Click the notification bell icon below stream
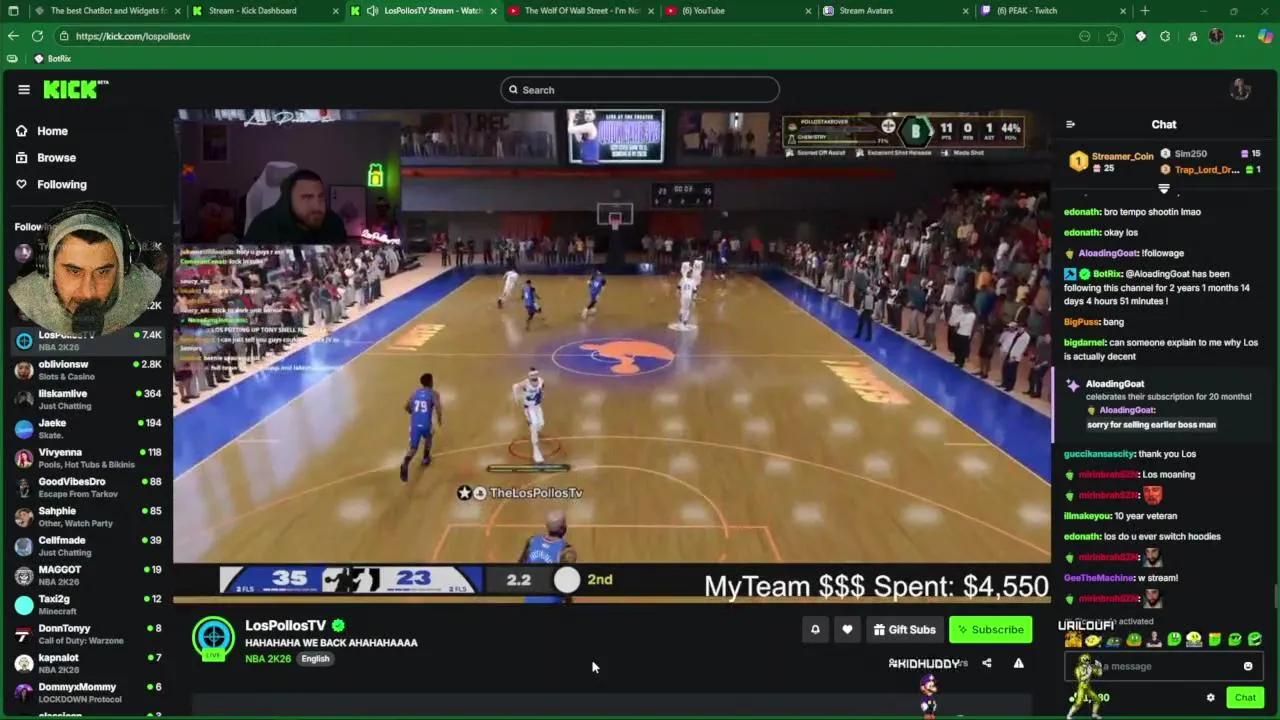The image size is (1280, 720). pos(815,629)
